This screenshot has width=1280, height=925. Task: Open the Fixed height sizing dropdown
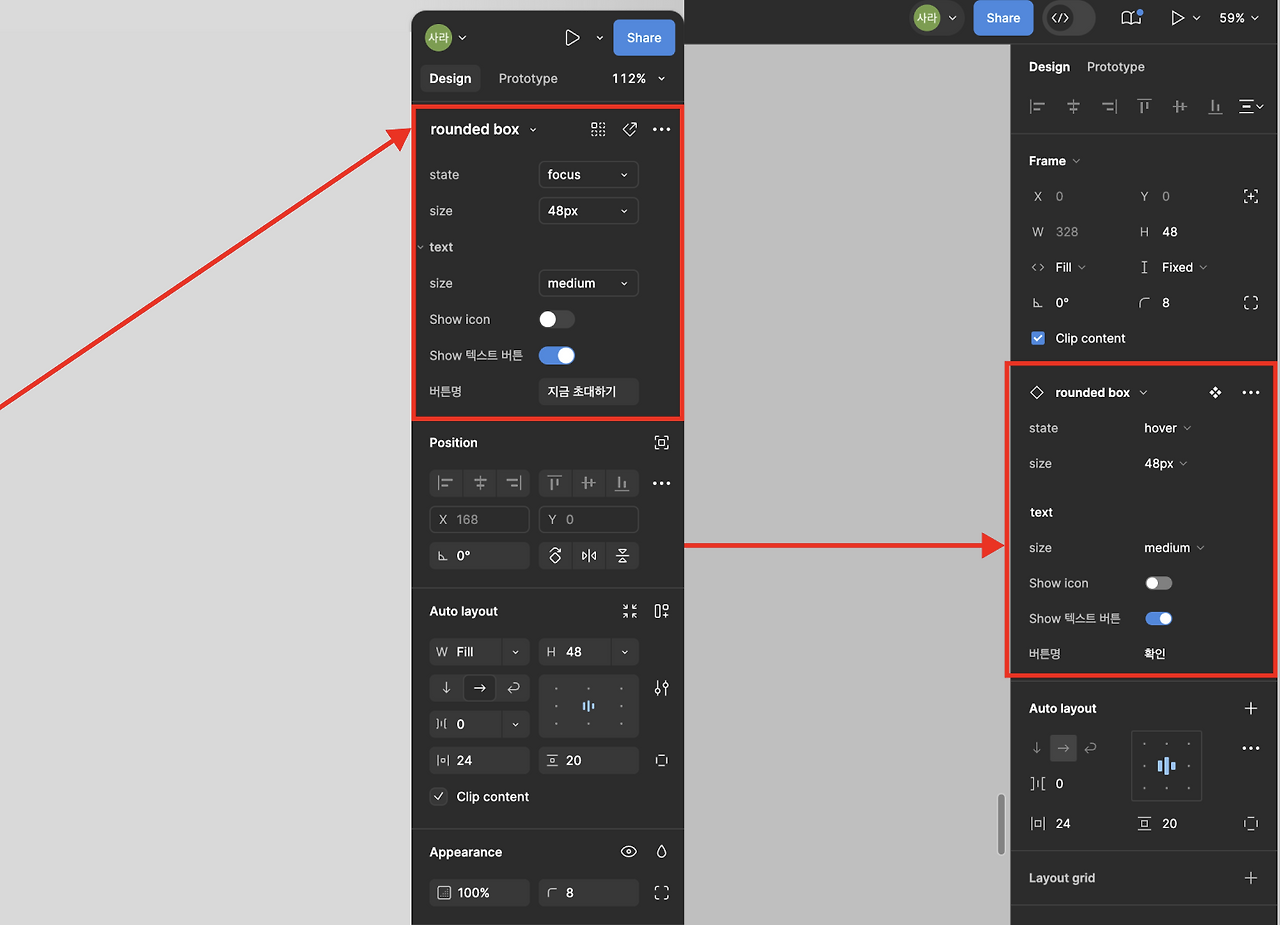1184,268
